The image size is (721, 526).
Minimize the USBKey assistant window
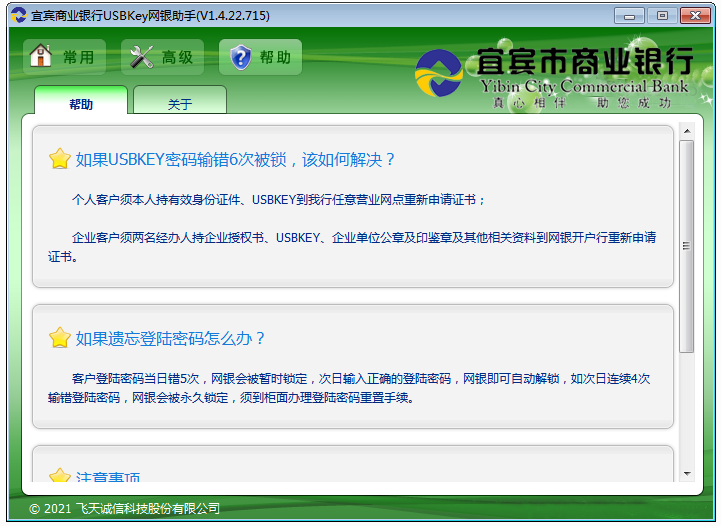629,15
